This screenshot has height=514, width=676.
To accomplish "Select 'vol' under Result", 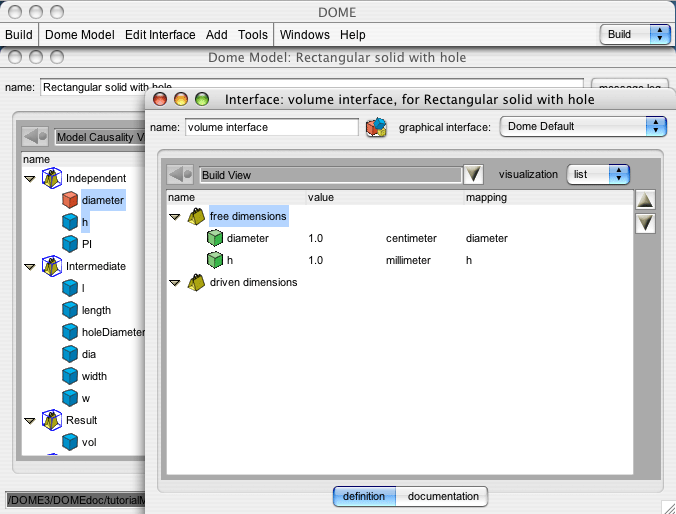I will pyautogui.click(x=89, y=442).
